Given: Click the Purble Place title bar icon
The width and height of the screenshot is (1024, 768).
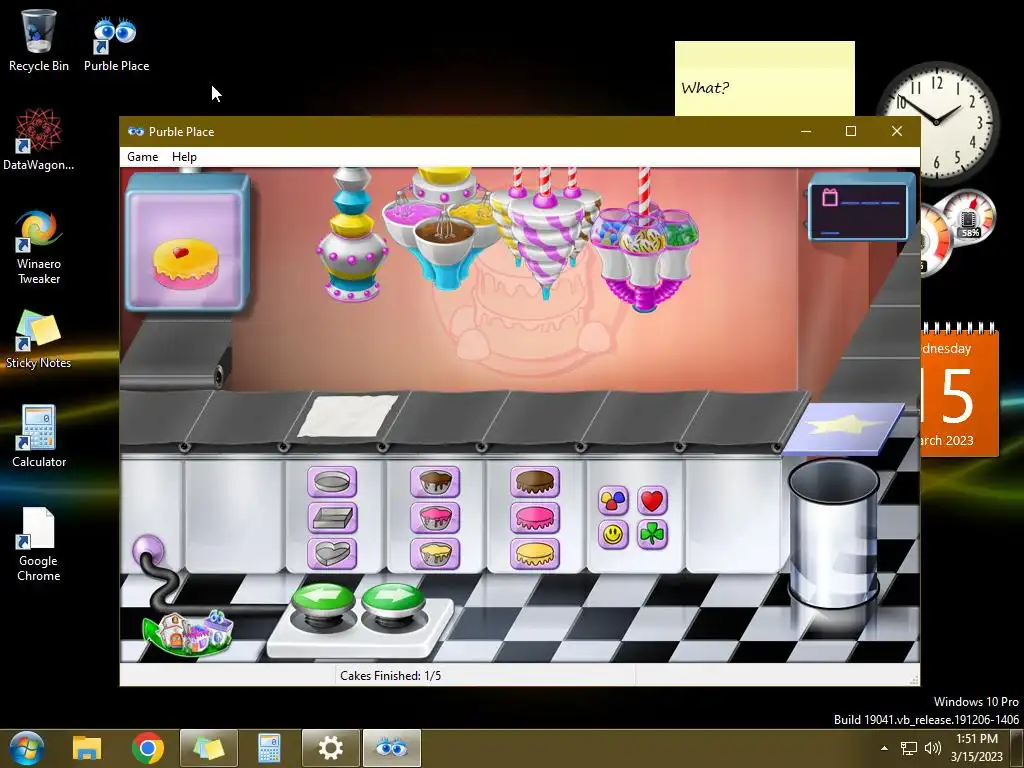Looking at the screenshot, I should 136,131.
